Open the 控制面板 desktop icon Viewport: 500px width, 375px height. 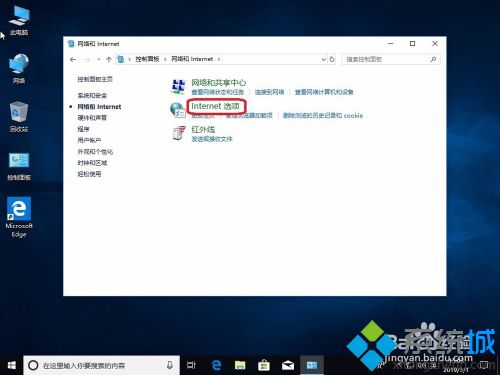[19, 167]
